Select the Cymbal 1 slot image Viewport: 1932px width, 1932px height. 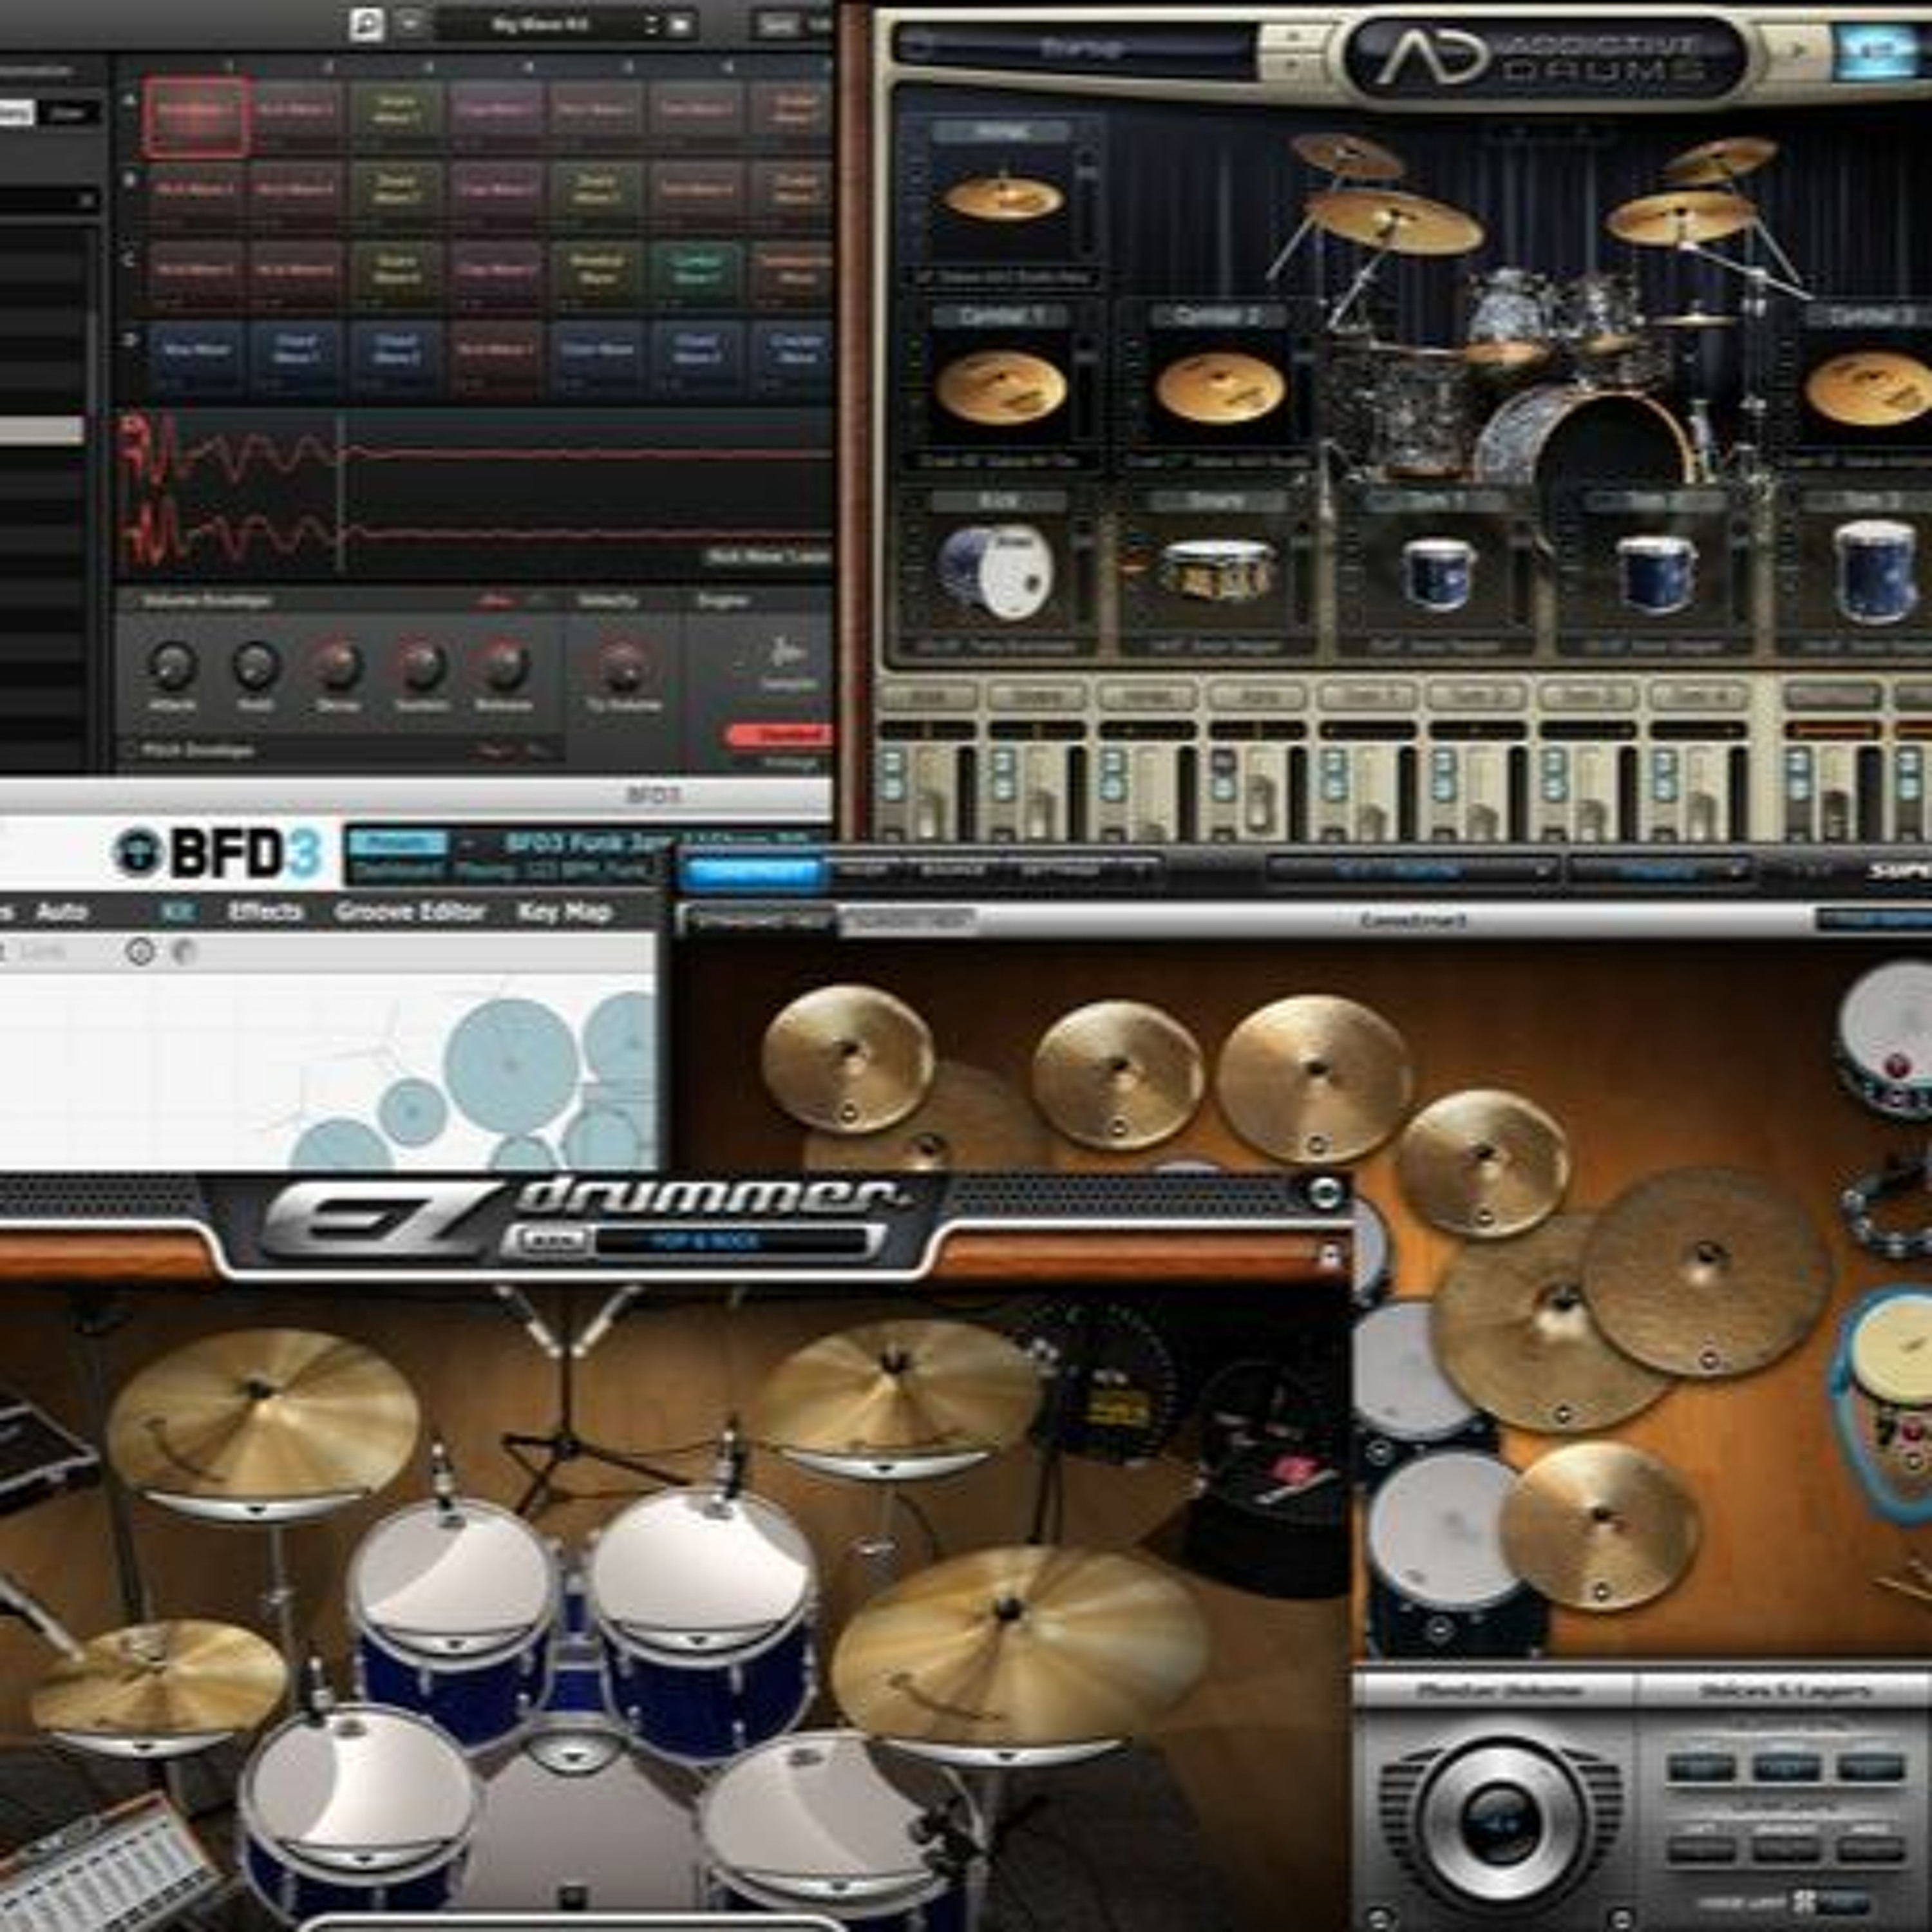[1001, 388]
